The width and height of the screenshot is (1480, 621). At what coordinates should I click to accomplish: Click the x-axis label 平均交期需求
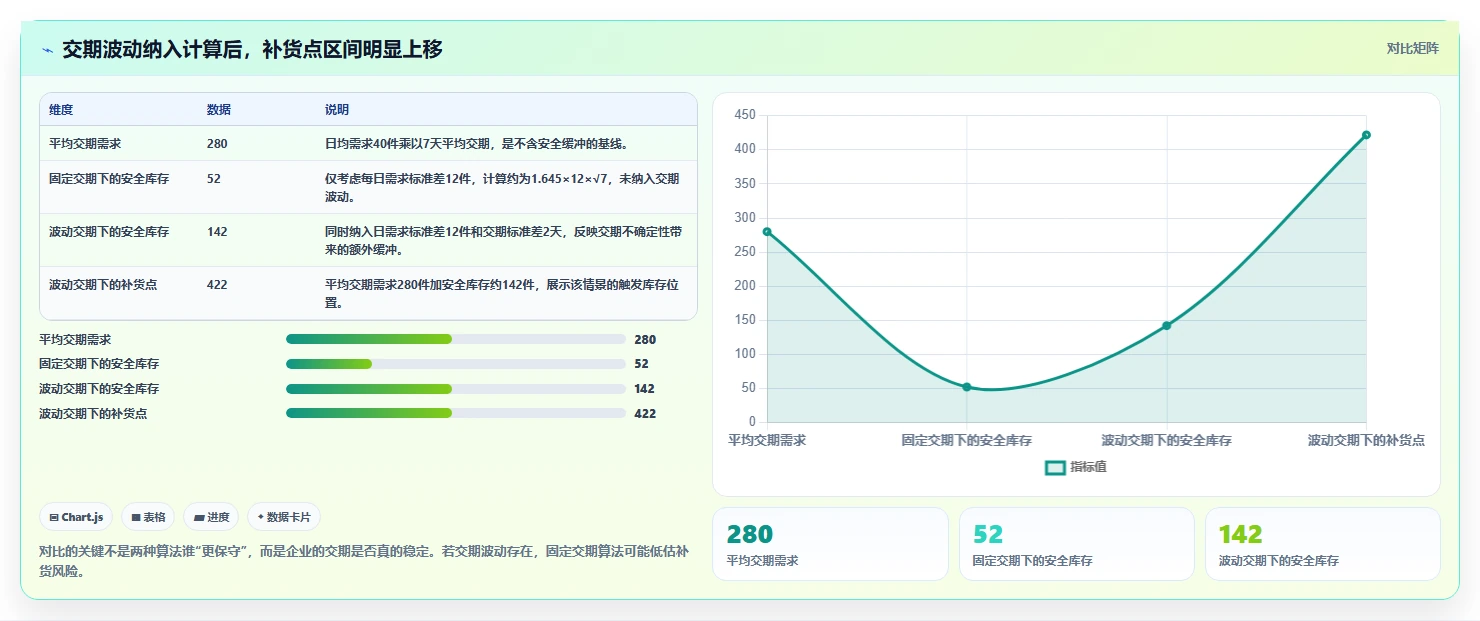point(767,440)
